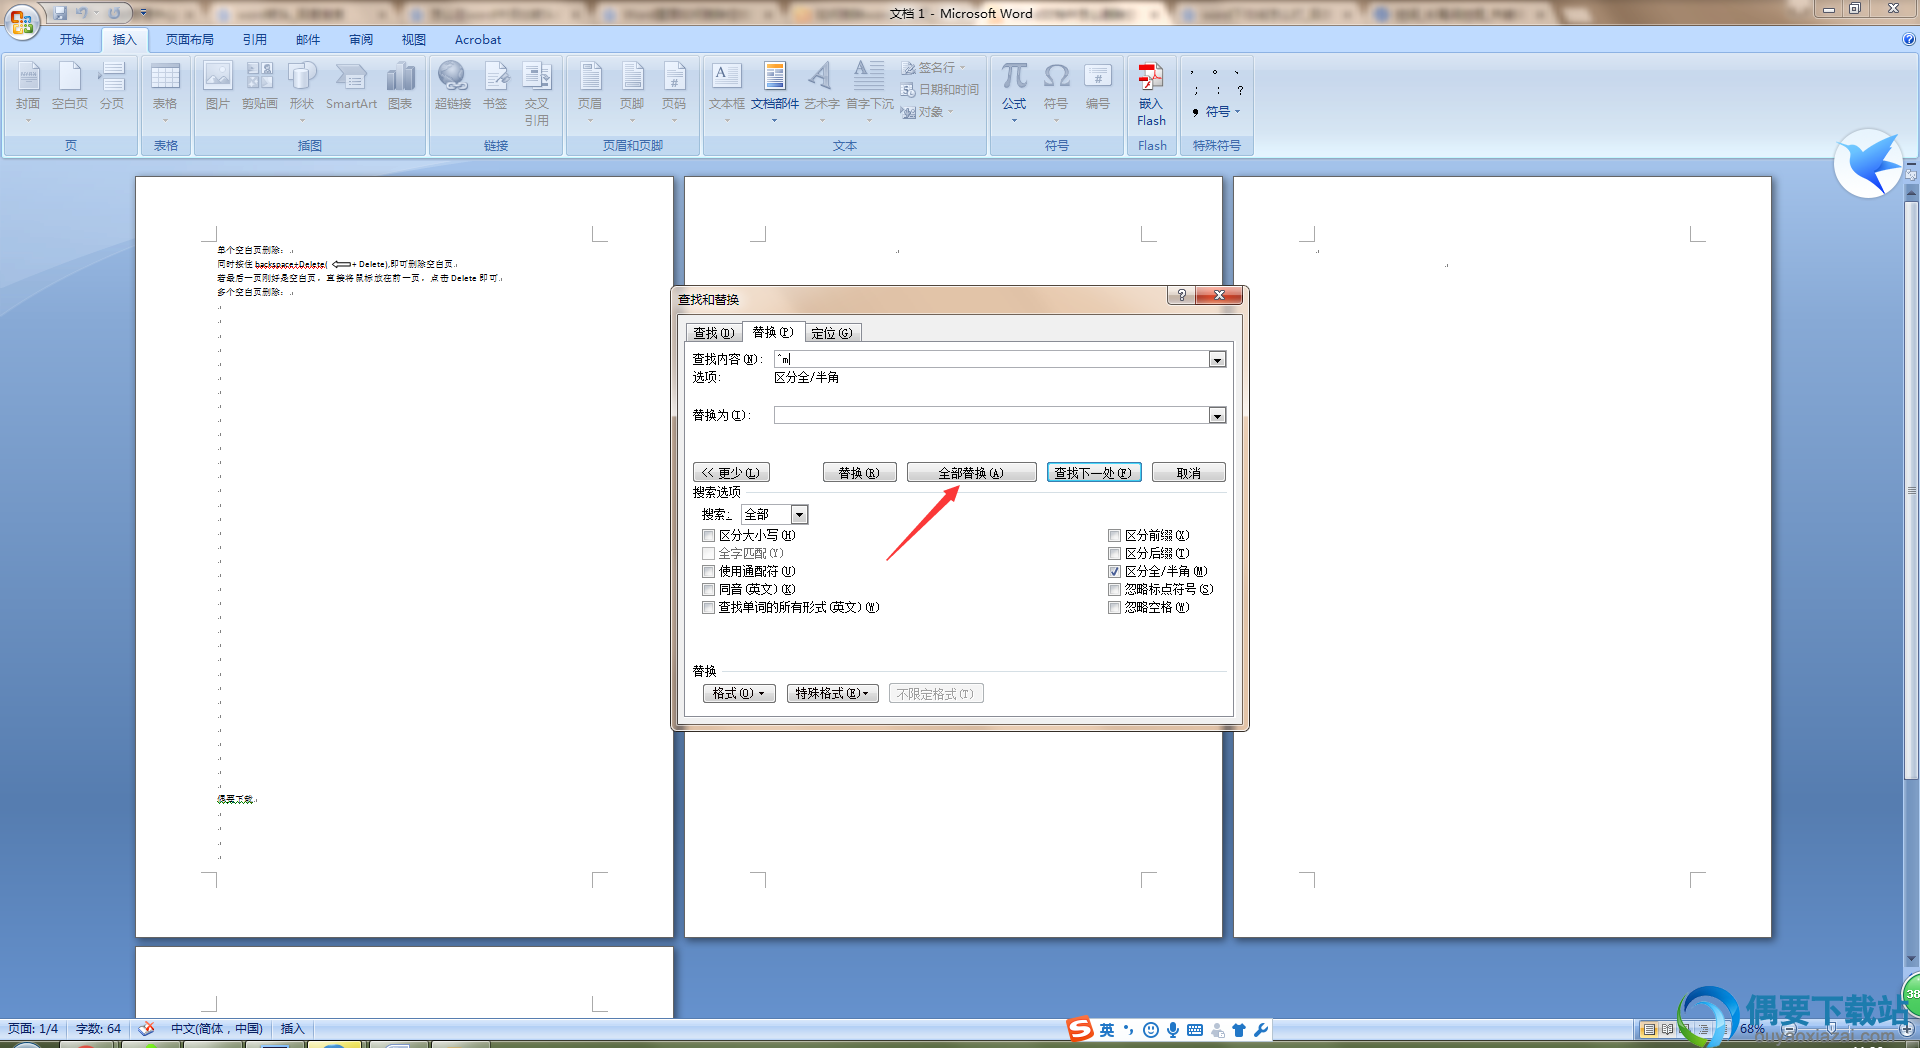
Task: Open the Acrobat ribbon tab
Action: 478,40
